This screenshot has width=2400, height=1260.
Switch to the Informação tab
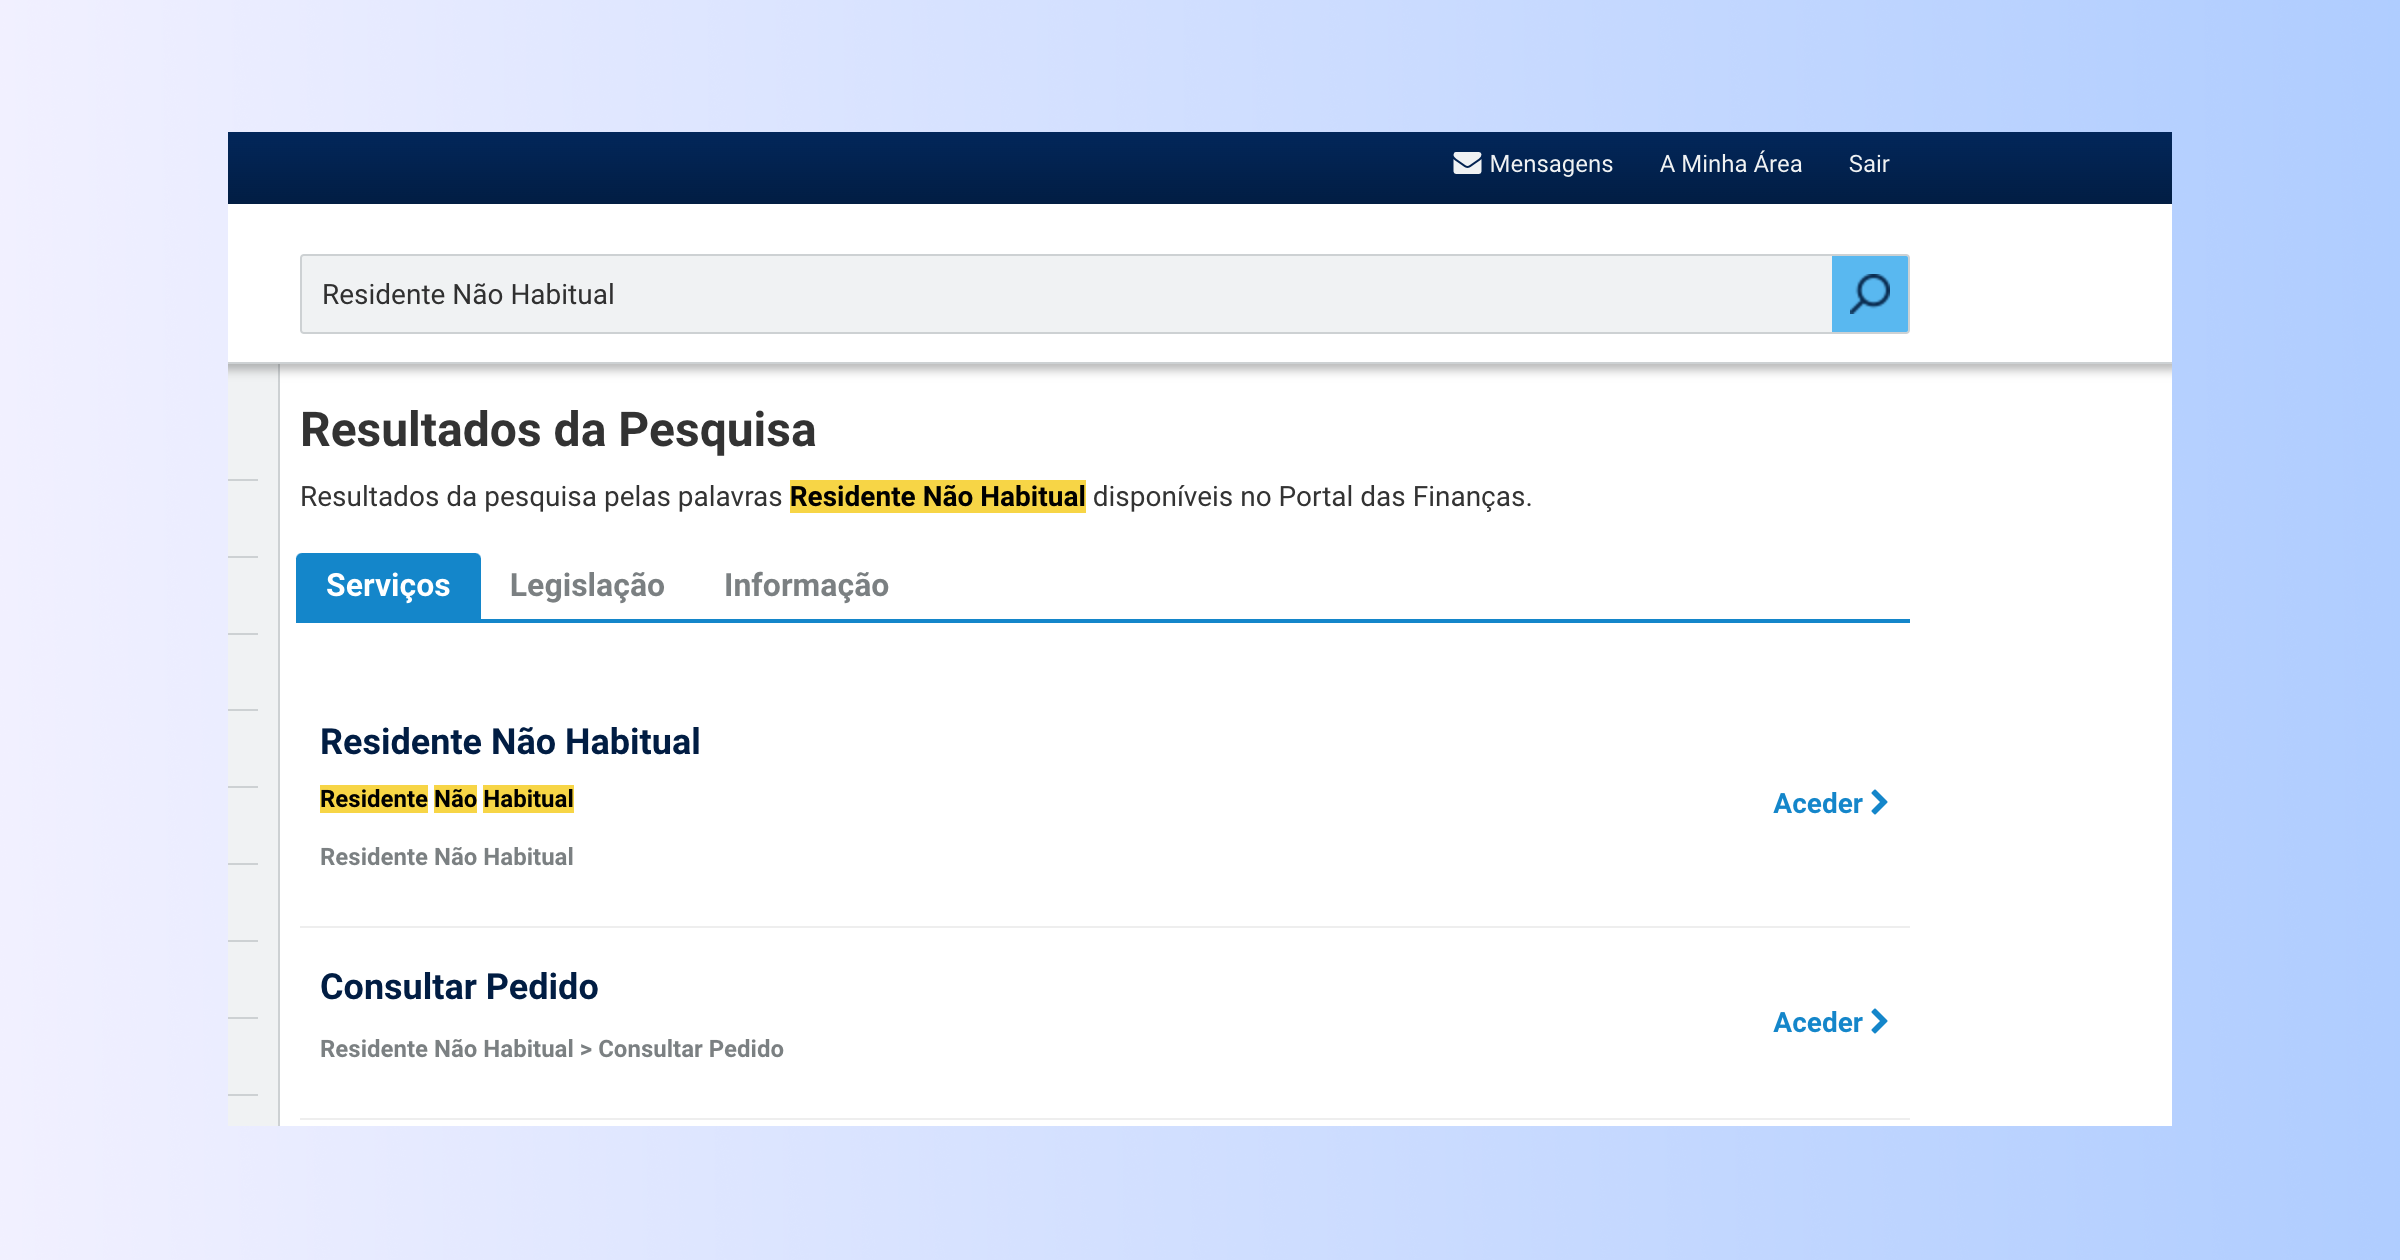tap(806, 586)
